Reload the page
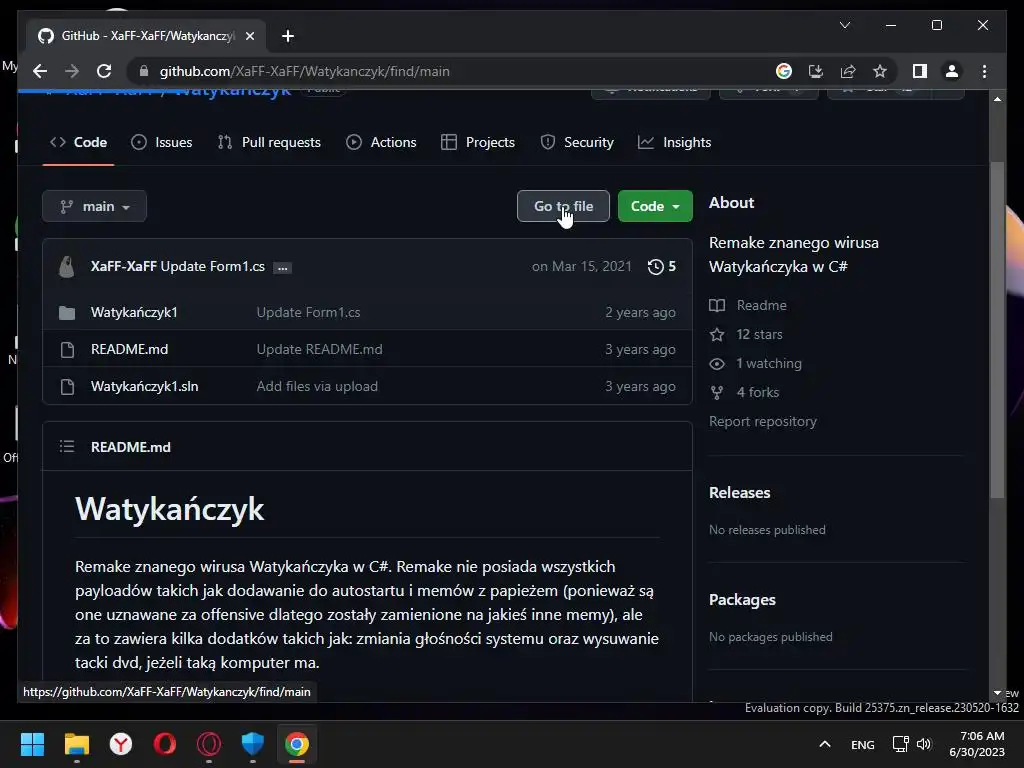Image resolution: width=1024 pixels, height=768 pixels. (104, 71)
